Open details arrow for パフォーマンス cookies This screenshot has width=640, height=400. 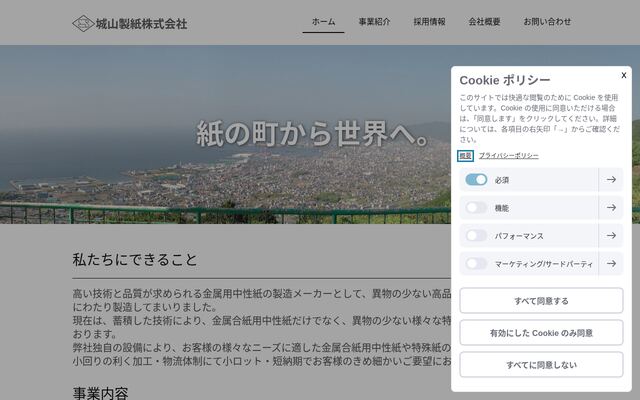click(611, 236)
